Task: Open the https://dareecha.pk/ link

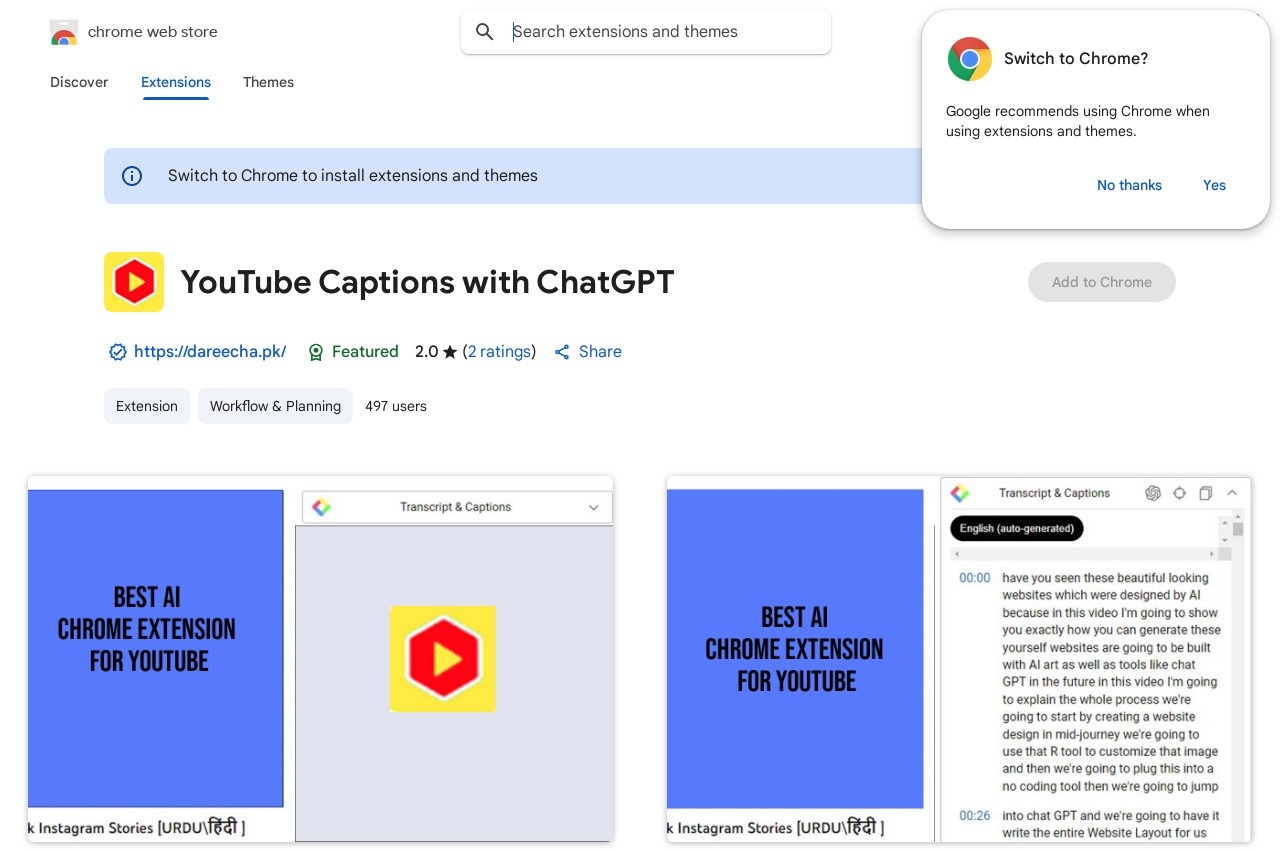Action: (210, 352)
